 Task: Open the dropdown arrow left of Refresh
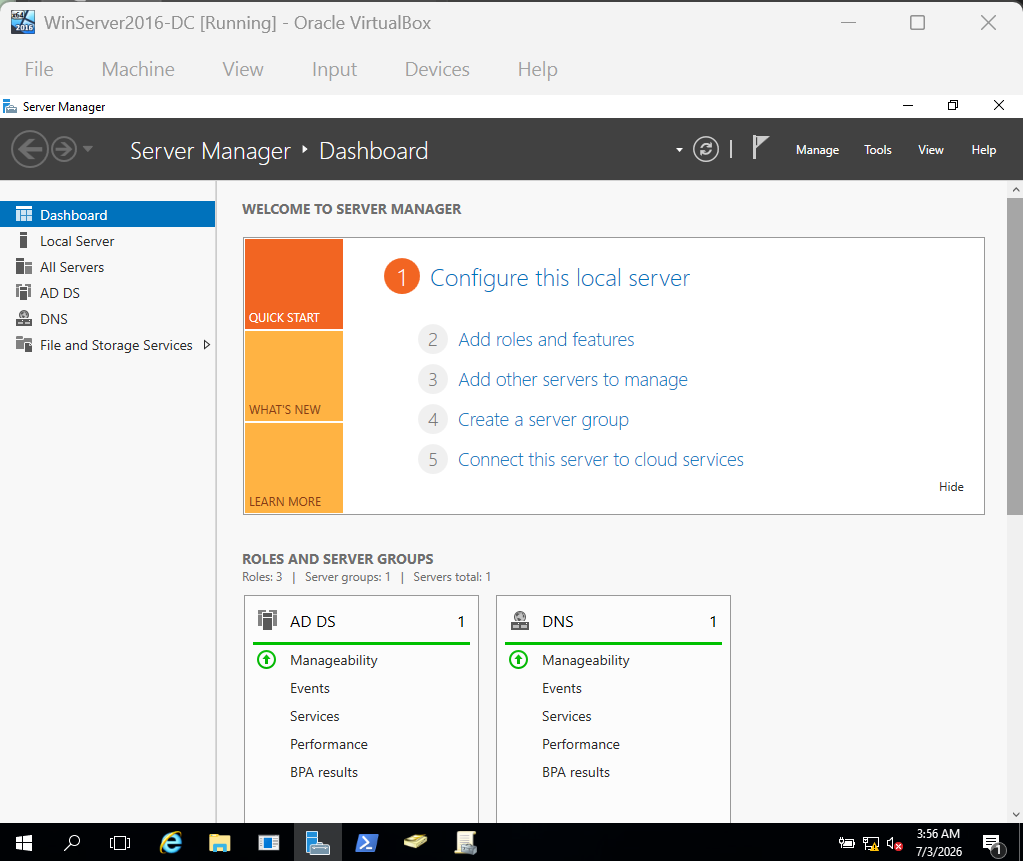coord(679,150)
